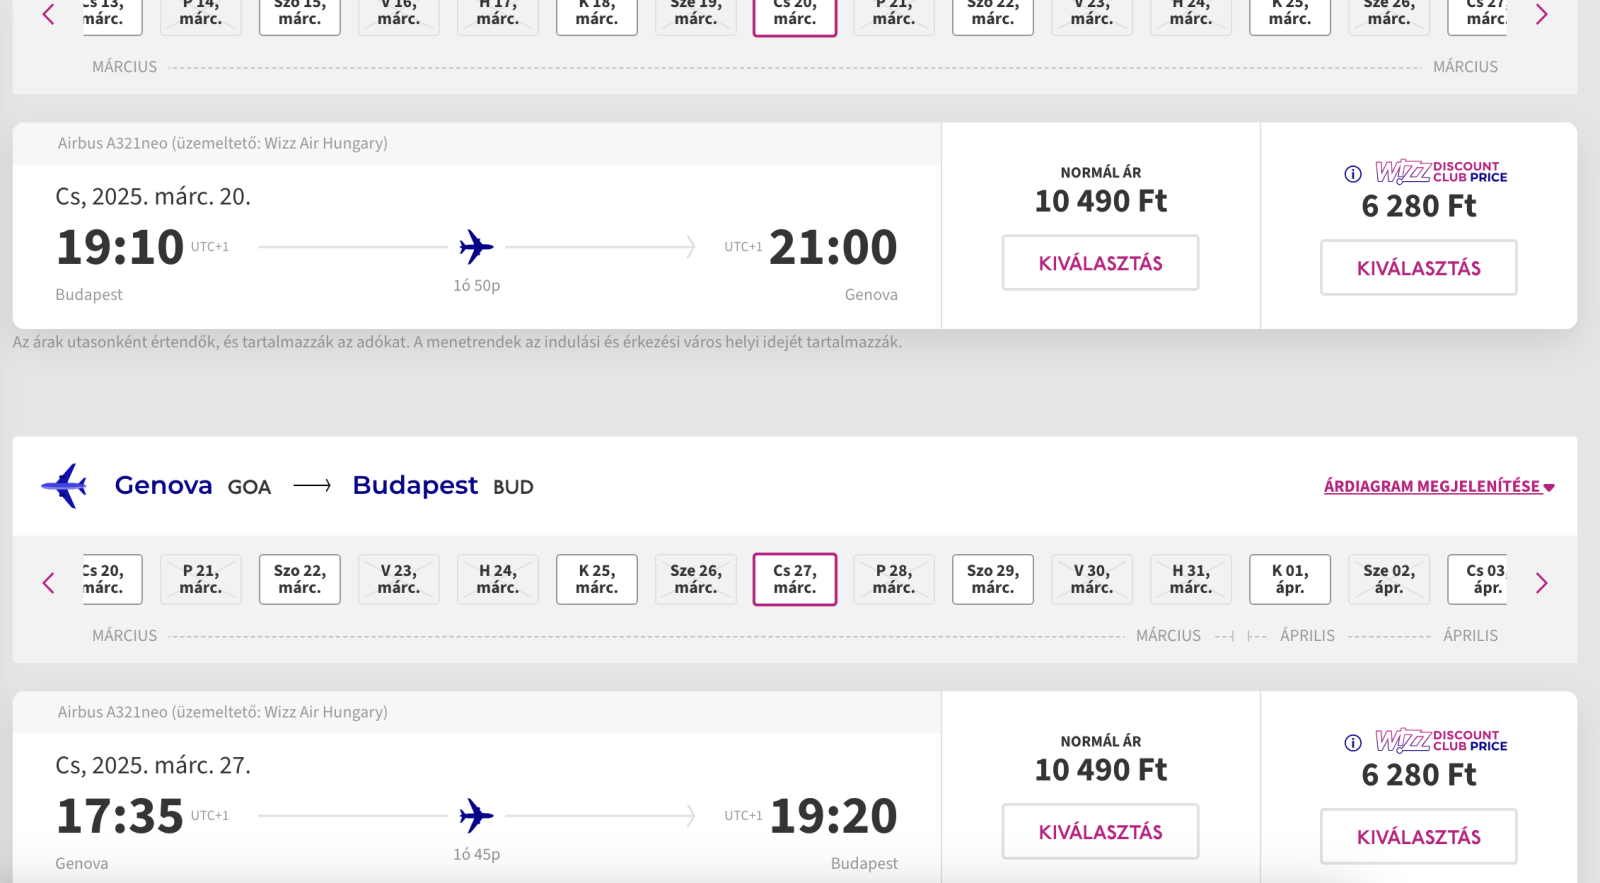Go to previous dates in outbound date carousel
1600x883 pixels.
tap(48, 14)
